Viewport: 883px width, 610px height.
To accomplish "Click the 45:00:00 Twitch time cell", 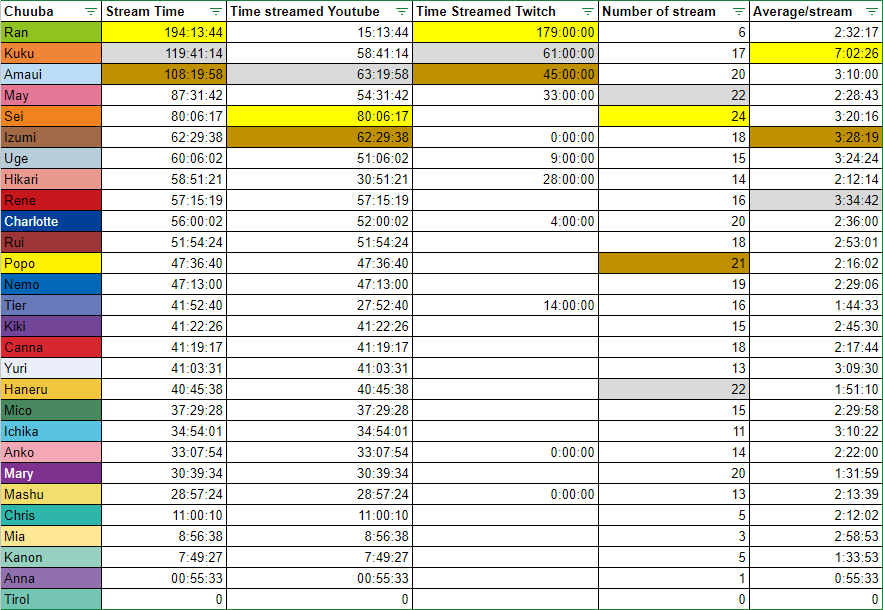I will tap(506, 74).
